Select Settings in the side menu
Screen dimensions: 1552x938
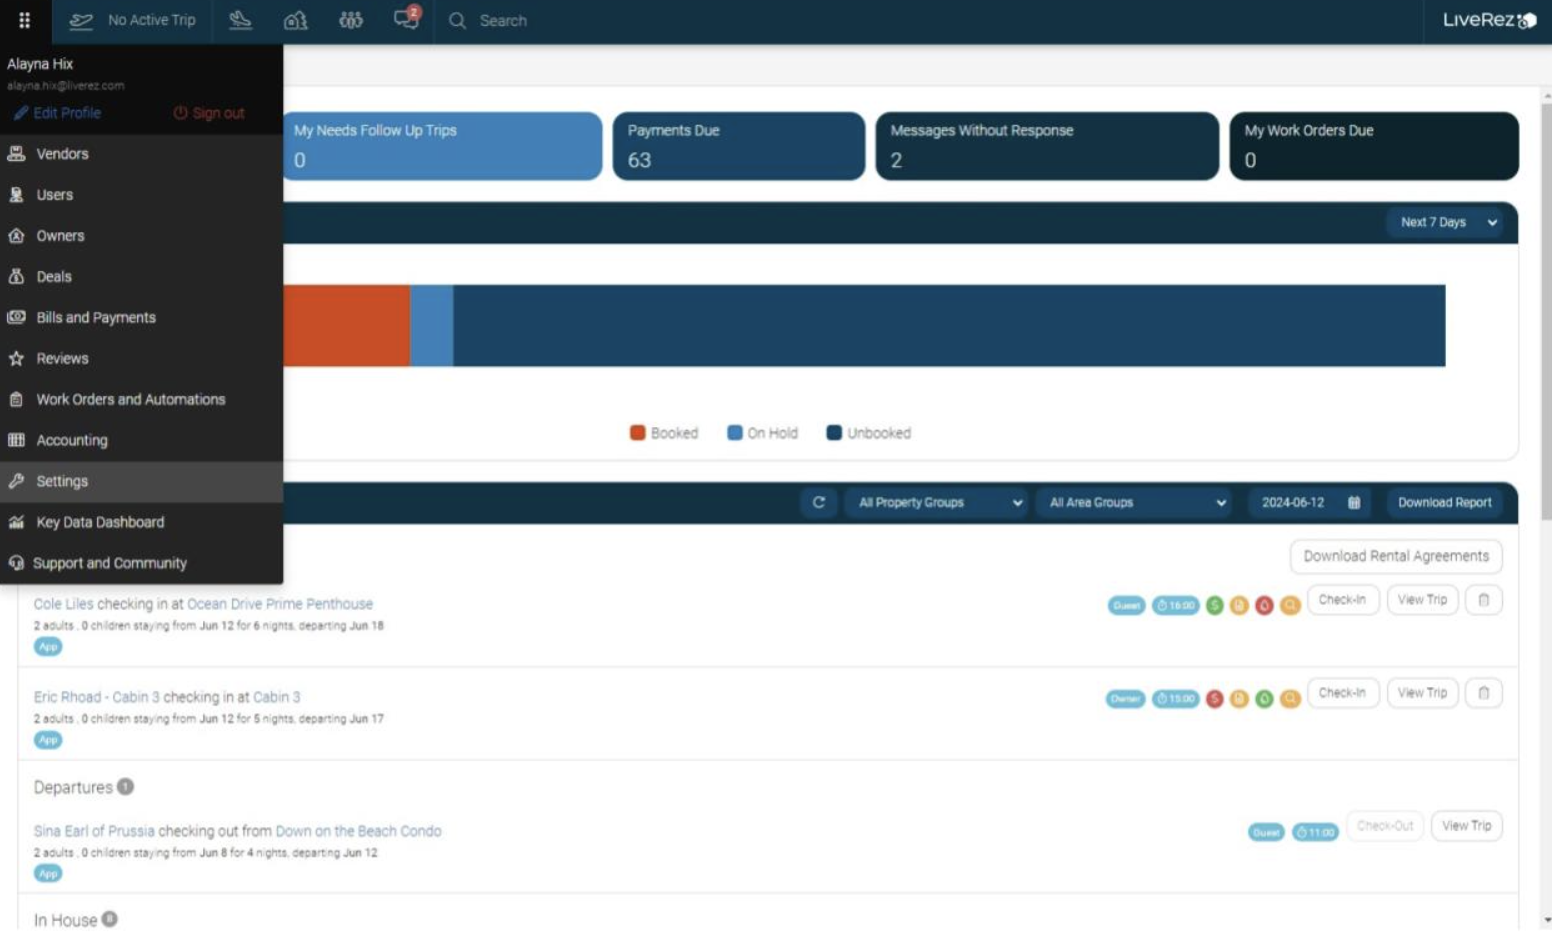click(x=62, y=481)
